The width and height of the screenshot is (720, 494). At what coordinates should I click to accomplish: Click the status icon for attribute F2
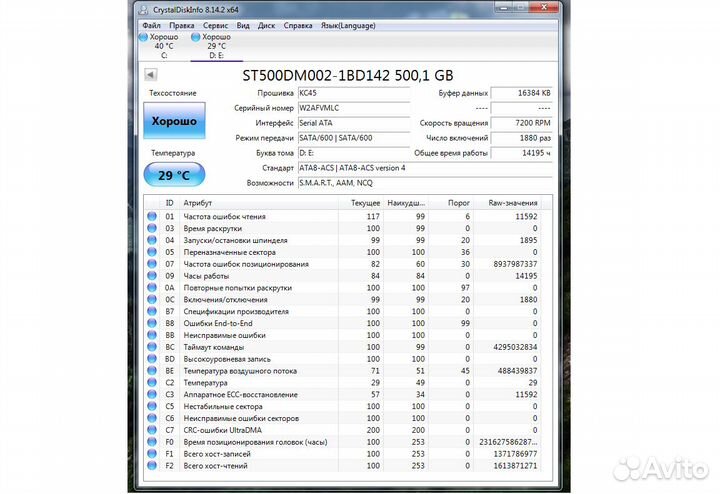point(152,466)
